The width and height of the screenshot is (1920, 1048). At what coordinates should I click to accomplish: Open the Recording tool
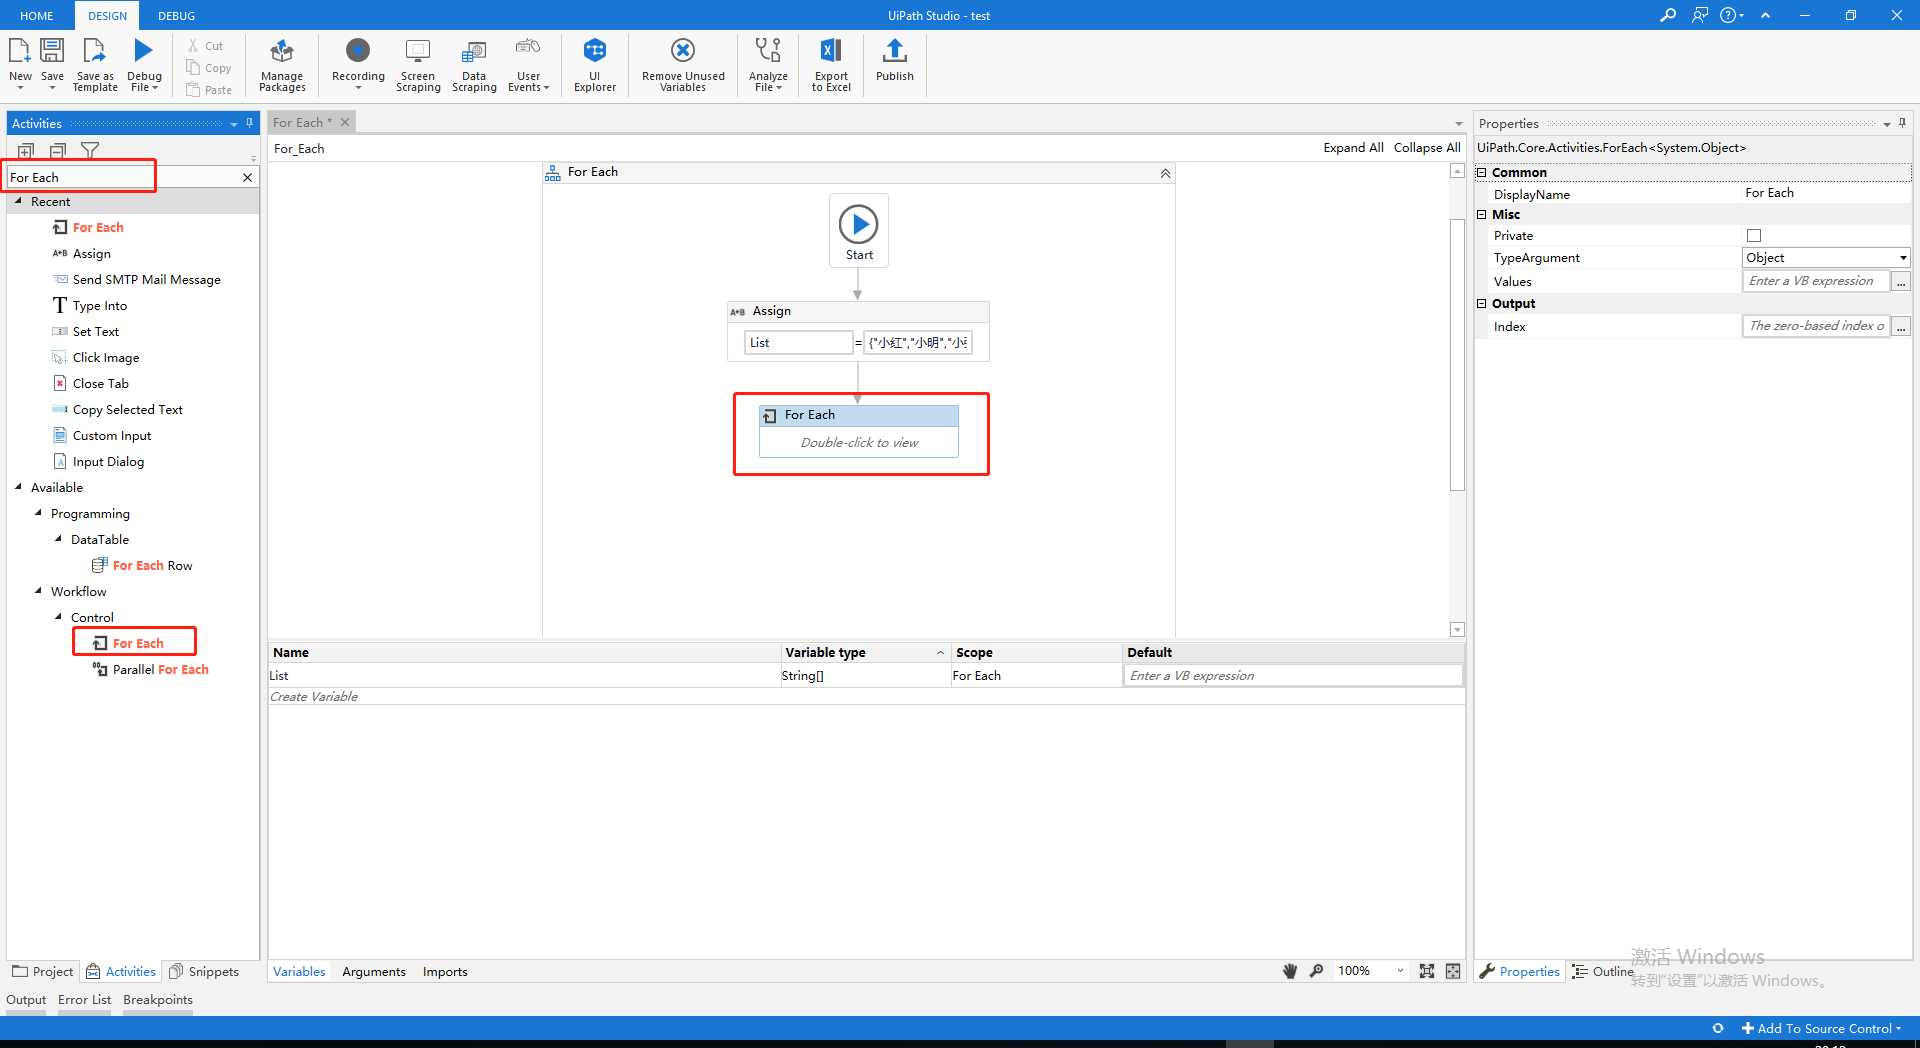coord(358,64)
